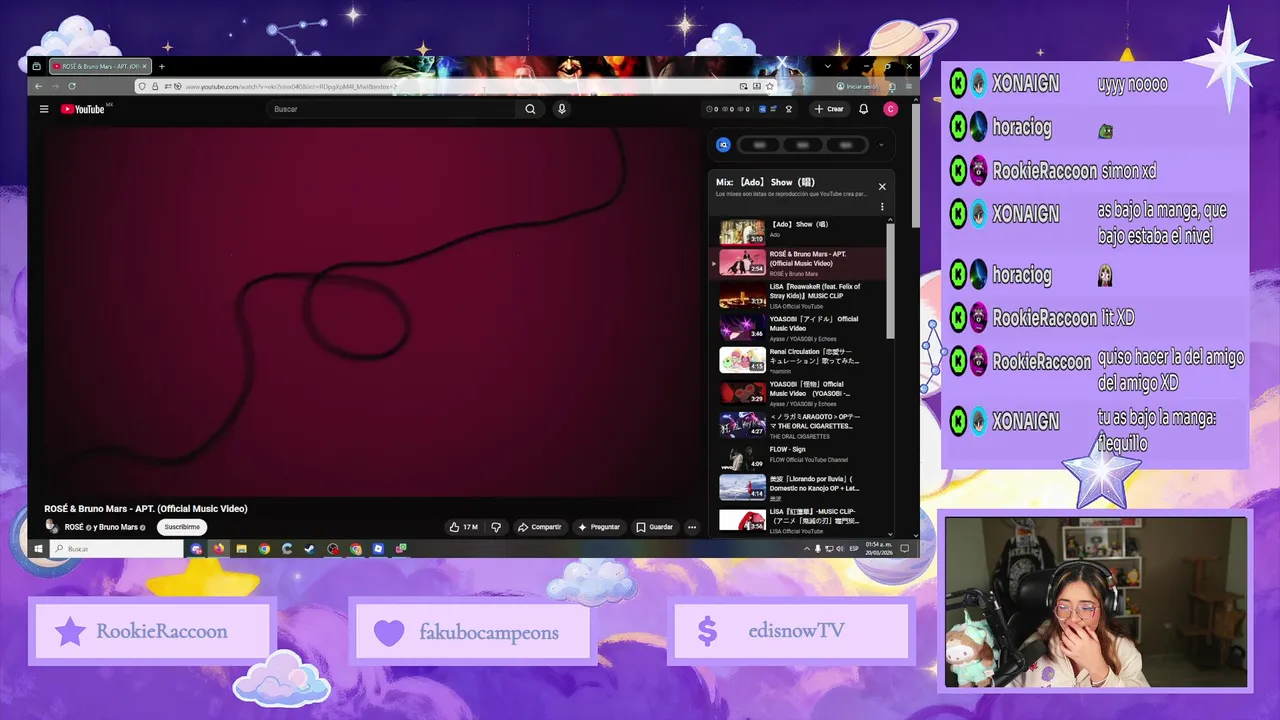
Task: Open the Mix playlist three-dot options
Action: click(x=882, y=207)
